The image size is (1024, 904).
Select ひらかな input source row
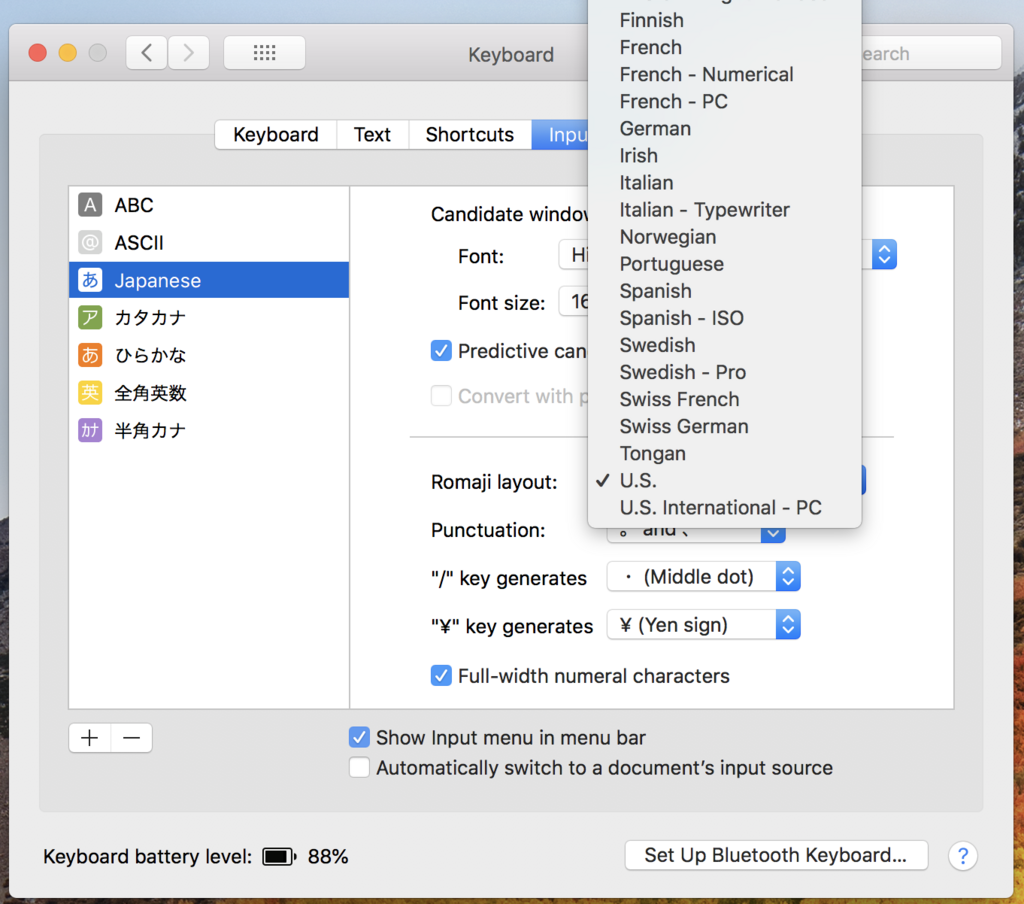(x=209, y=355)
